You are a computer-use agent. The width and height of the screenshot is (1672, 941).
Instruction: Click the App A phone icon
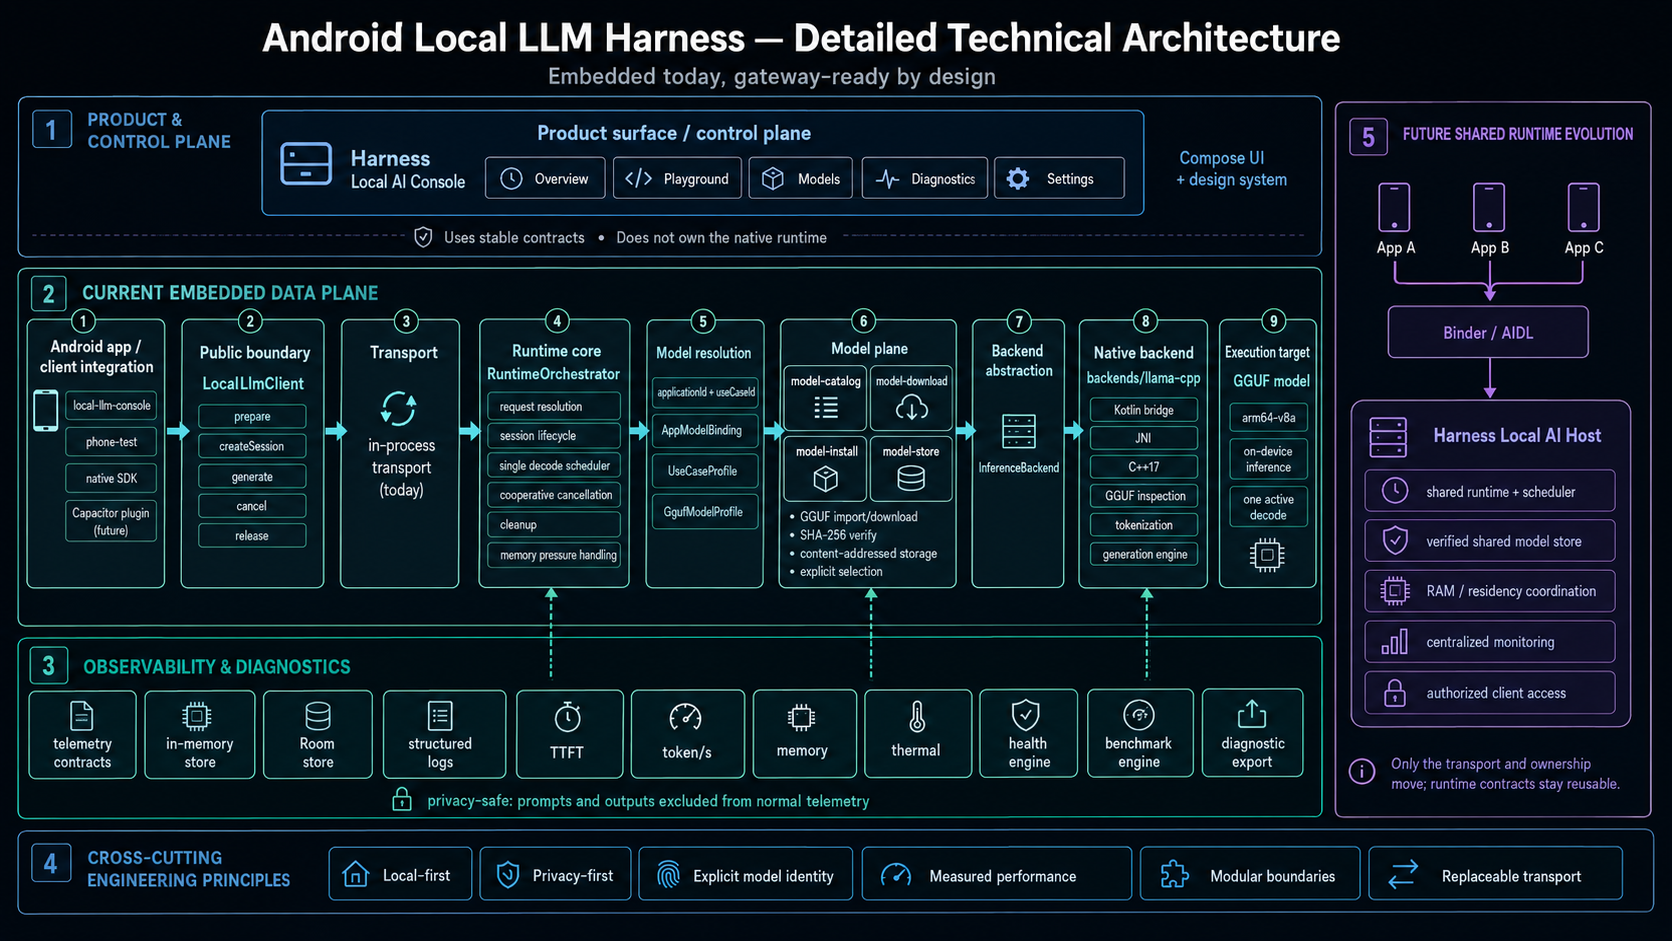pos(1394,207)
